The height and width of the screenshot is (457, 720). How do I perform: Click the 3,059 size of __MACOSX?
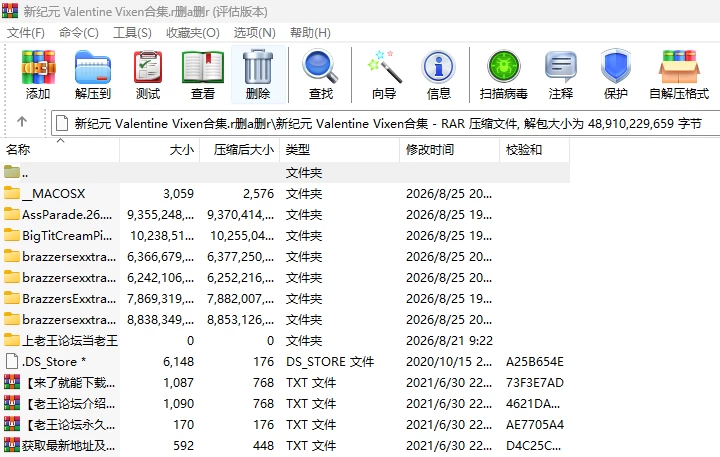coord(178,194)
